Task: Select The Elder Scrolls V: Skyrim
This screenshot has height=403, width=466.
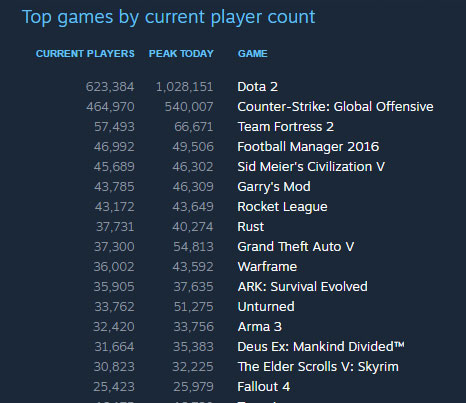Action: pos(318,367)
